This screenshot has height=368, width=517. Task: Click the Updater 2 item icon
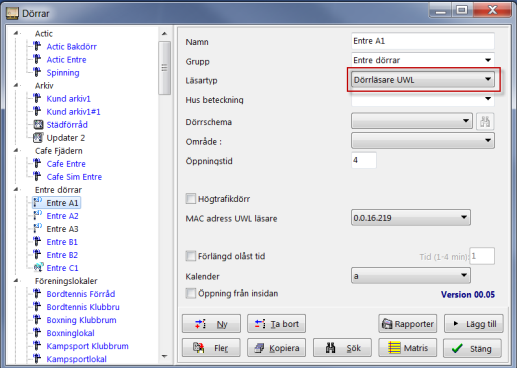tap(38, 137)
